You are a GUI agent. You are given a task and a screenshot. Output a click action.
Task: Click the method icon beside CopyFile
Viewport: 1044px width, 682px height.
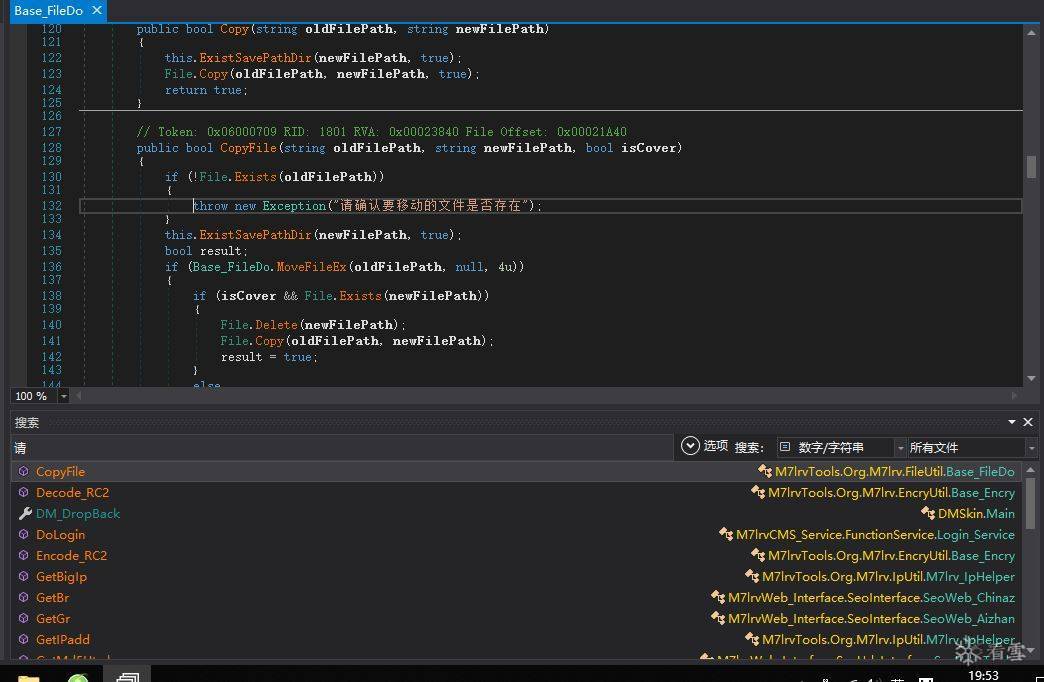[x=24, y=472]
